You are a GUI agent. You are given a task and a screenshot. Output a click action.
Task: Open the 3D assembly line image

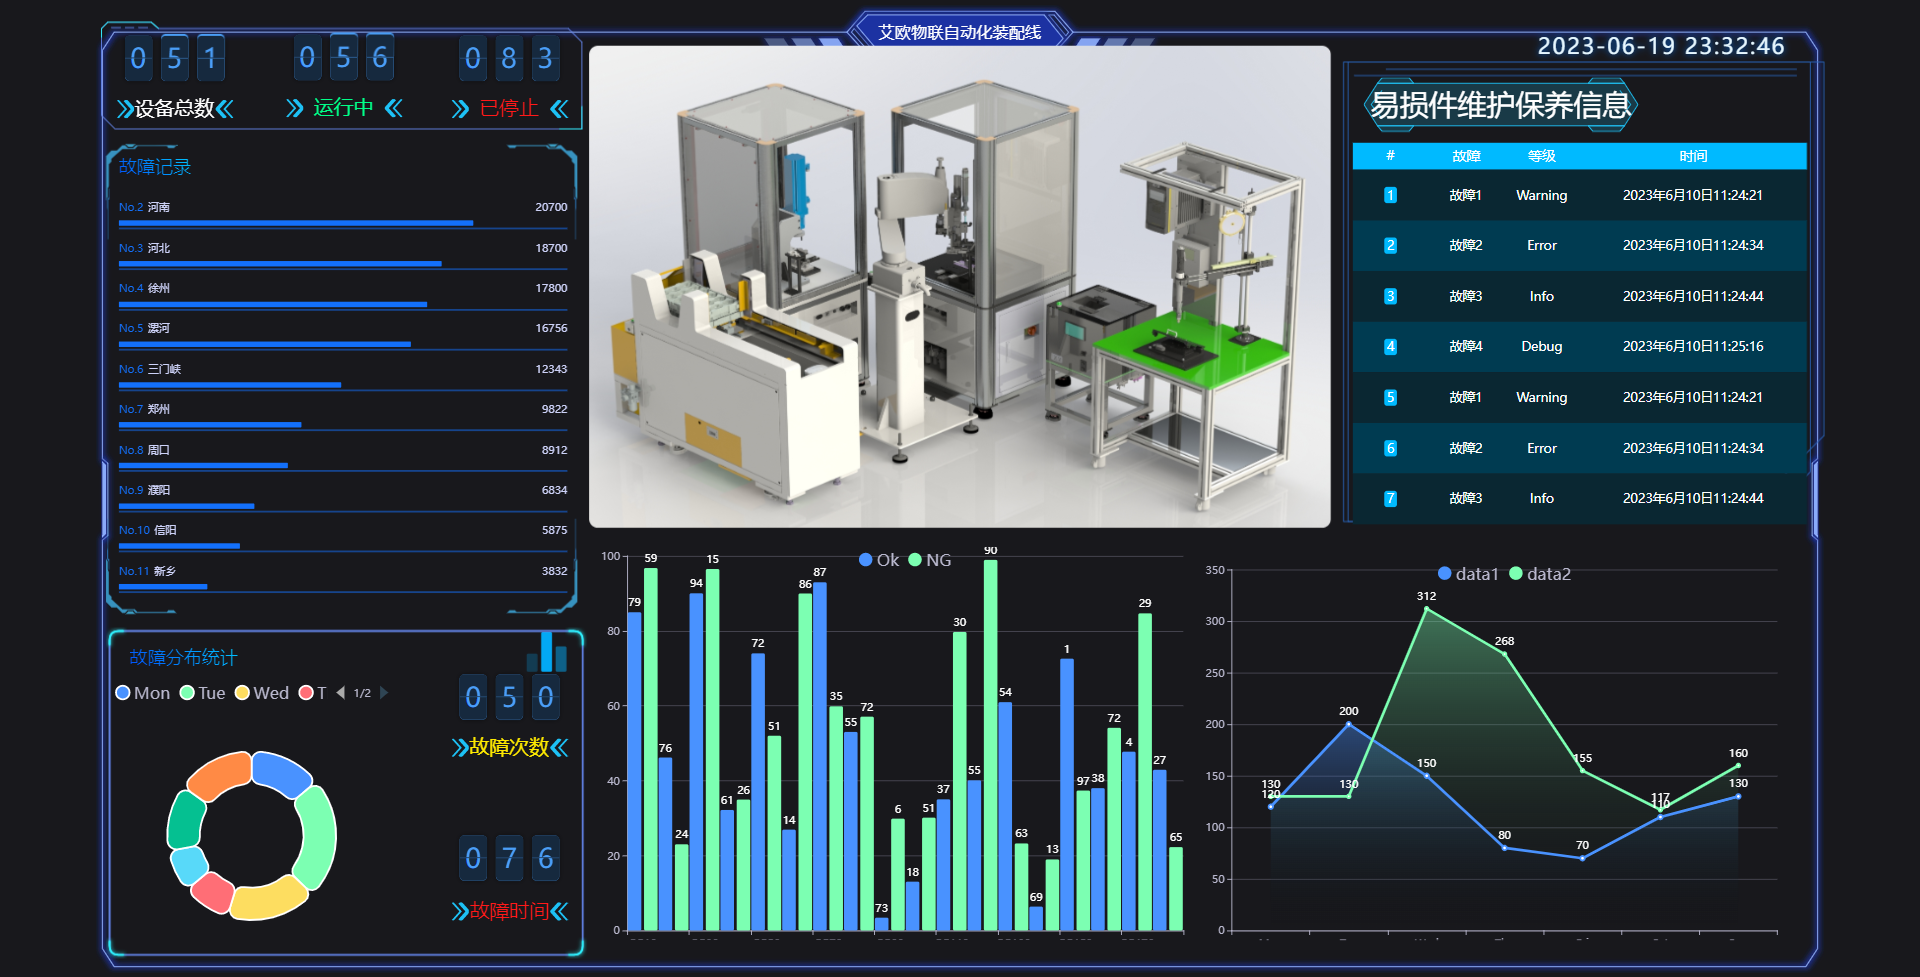(x=960, y=286)
